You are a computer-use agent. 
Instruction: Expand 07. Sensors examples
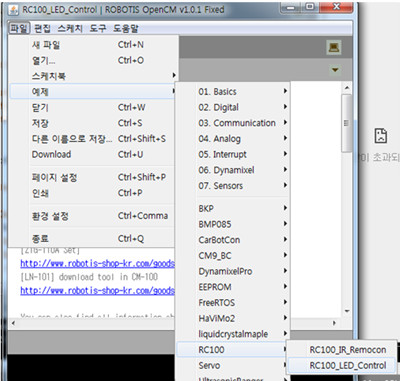(x=233, y=185)
